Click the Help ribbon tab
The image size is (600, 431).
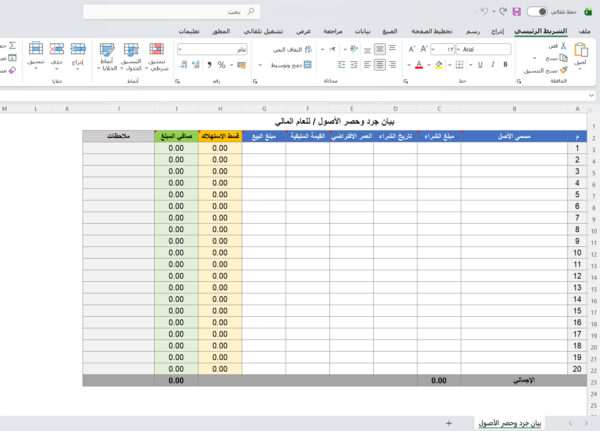[189, 31]
